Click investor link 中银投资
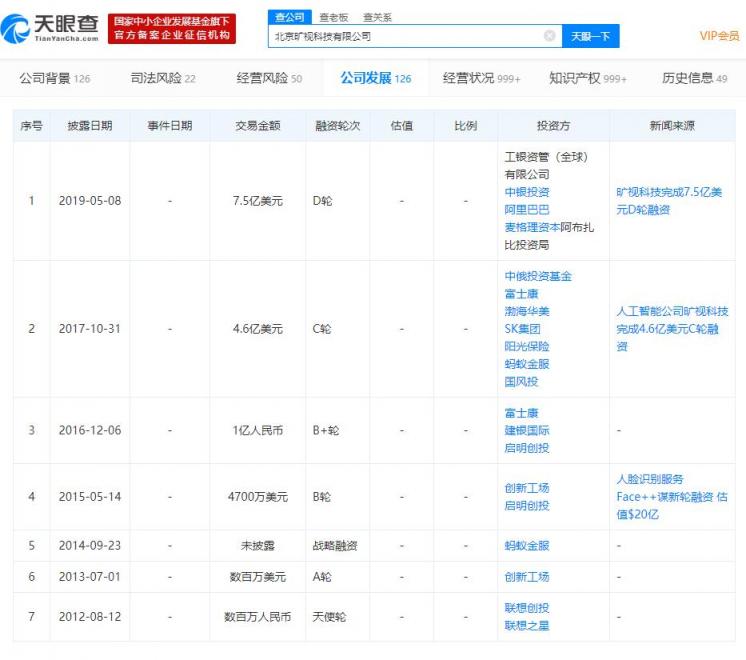 [527, 192]
